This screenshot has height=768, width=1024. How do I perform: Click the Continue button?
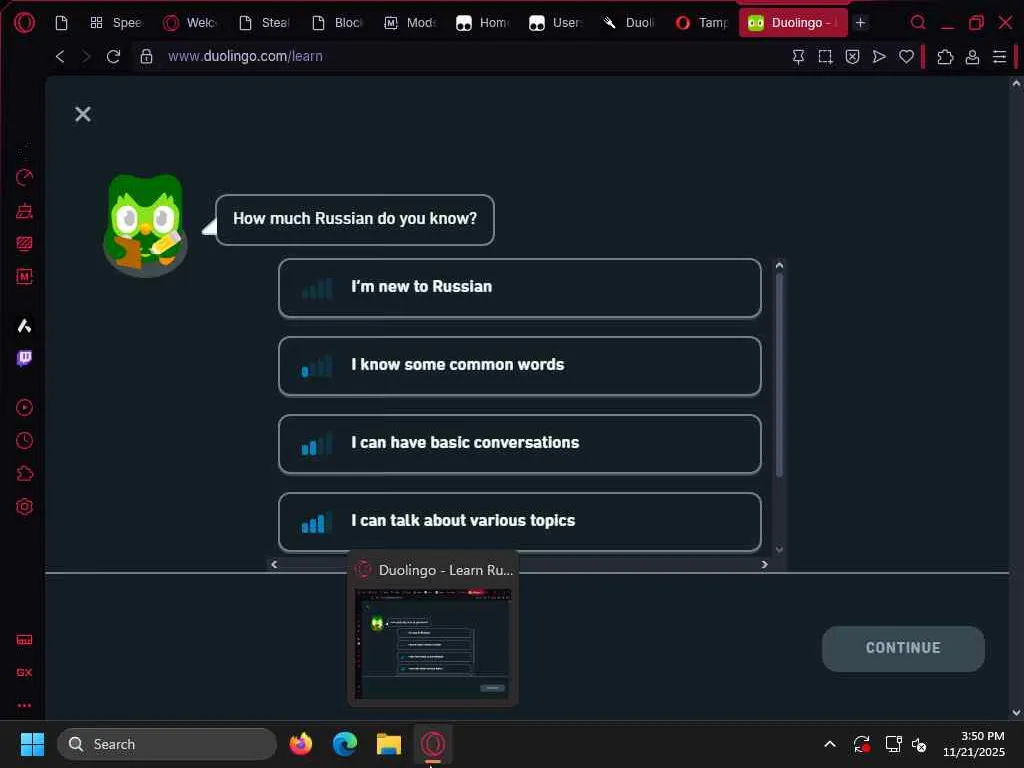click(903, 648)
